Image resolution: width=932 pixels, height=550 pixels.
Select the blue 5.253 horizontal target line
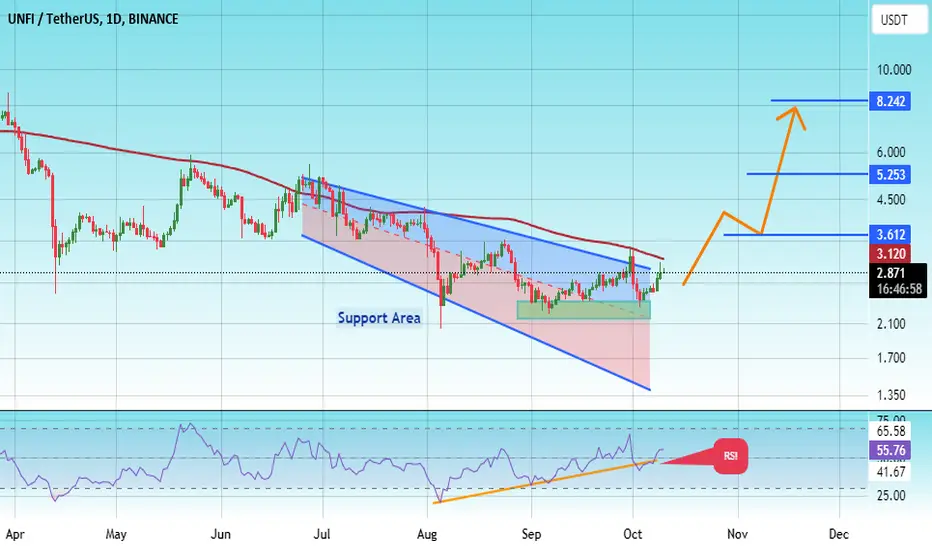807,174
